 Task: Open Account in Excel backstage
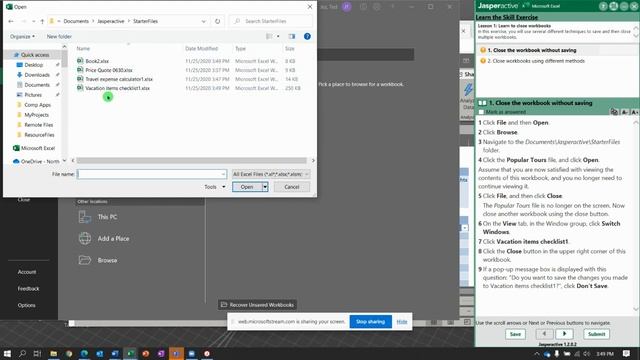pyautogui.click(x=27, y=272)
